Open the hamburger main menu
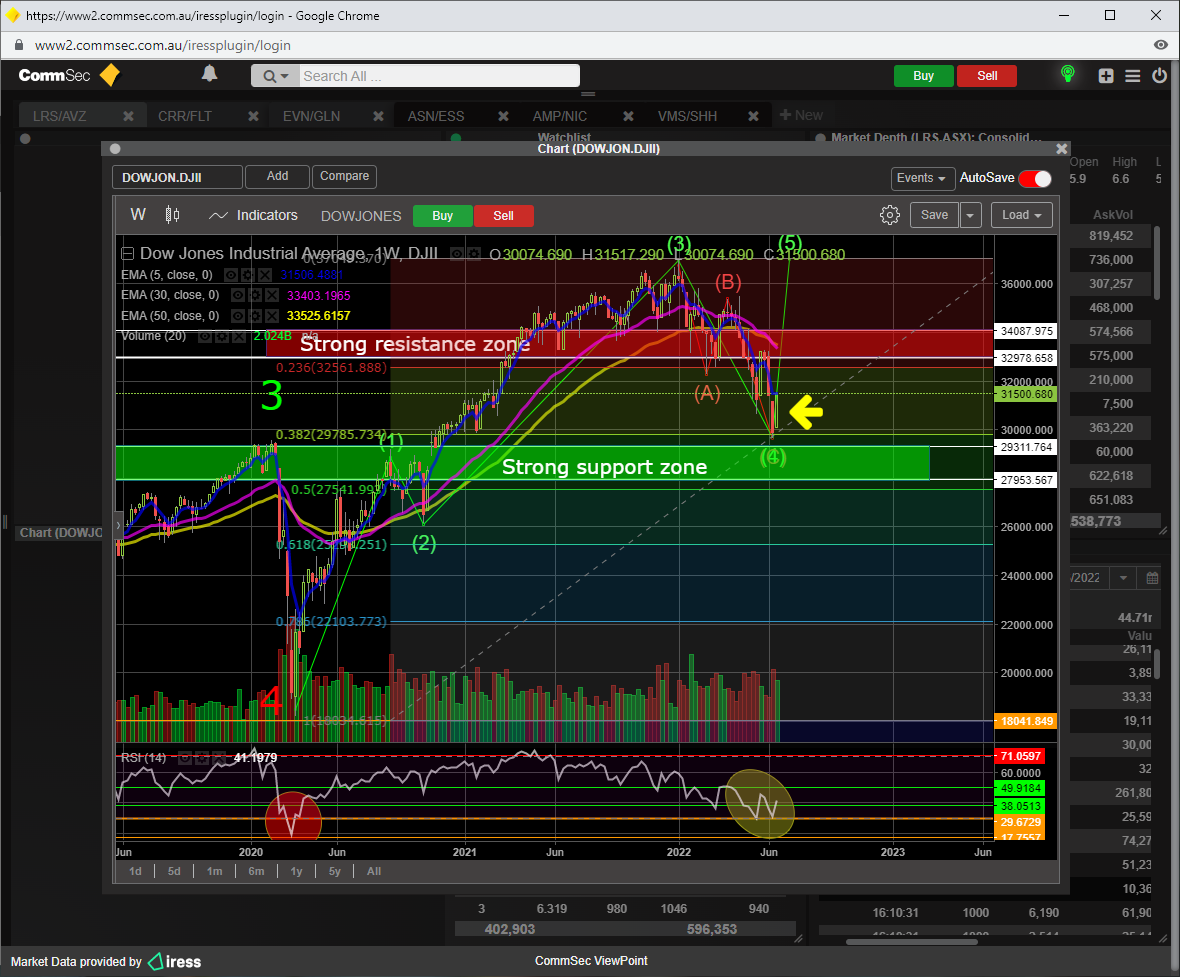The height and width of the screenshot is (977, 1180). [1133, 76]
